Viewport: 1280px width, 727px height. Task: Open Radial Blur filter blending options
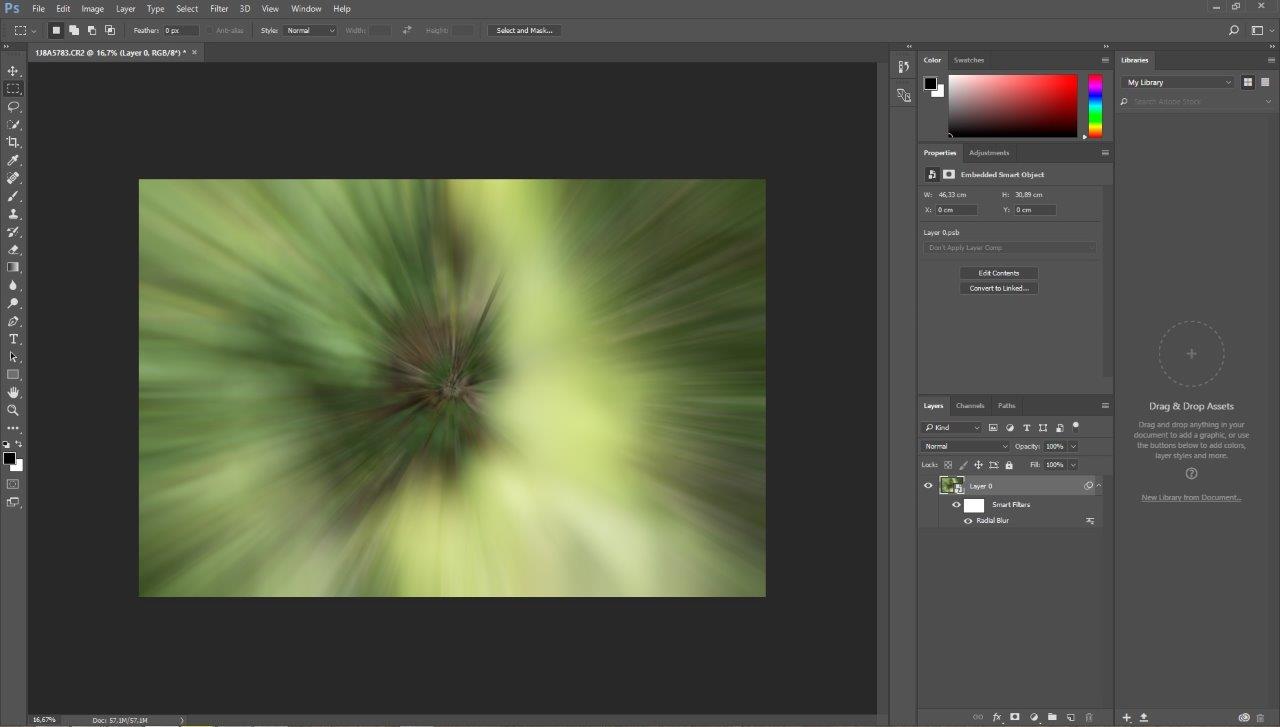point(1090,521)
